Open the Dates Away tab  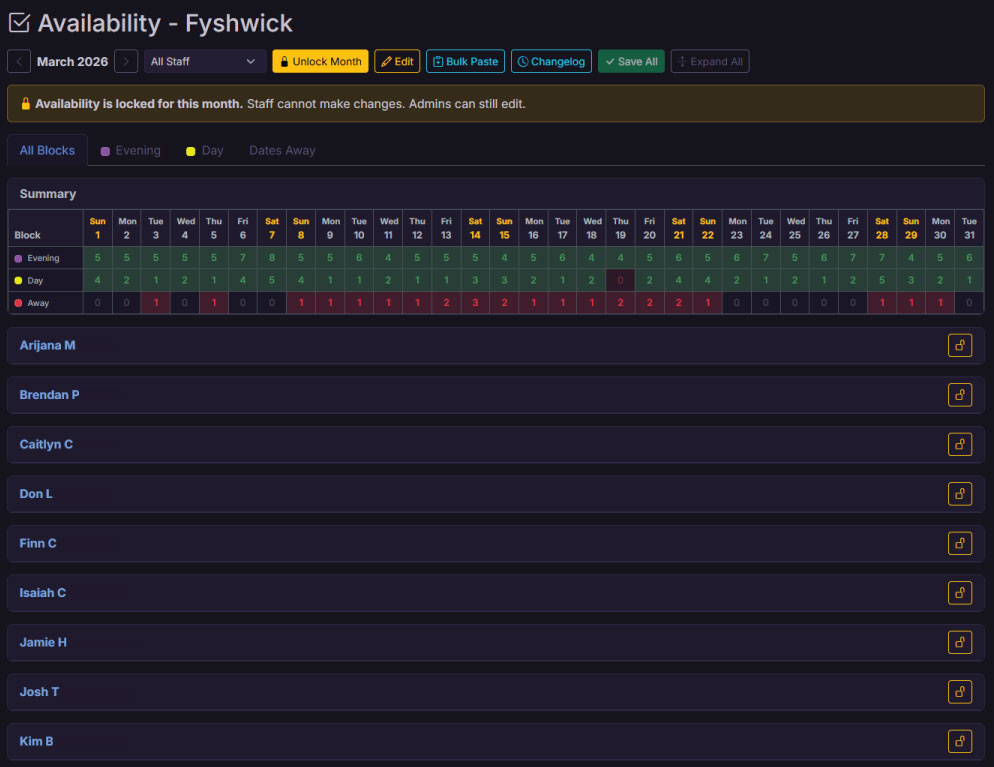click(x=281, y=150)
